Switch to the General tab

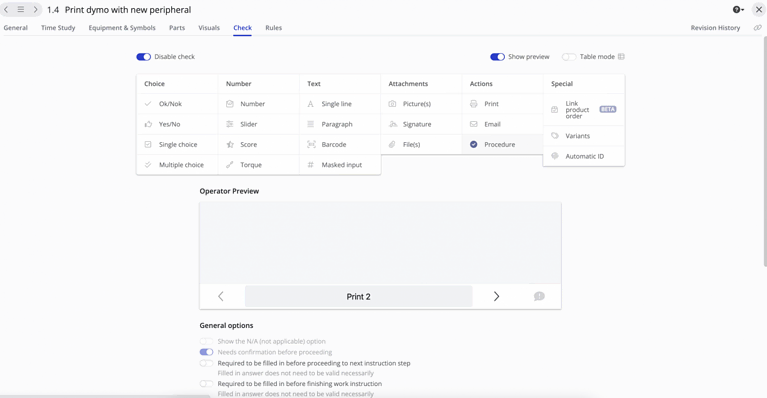tap(16, 28)
